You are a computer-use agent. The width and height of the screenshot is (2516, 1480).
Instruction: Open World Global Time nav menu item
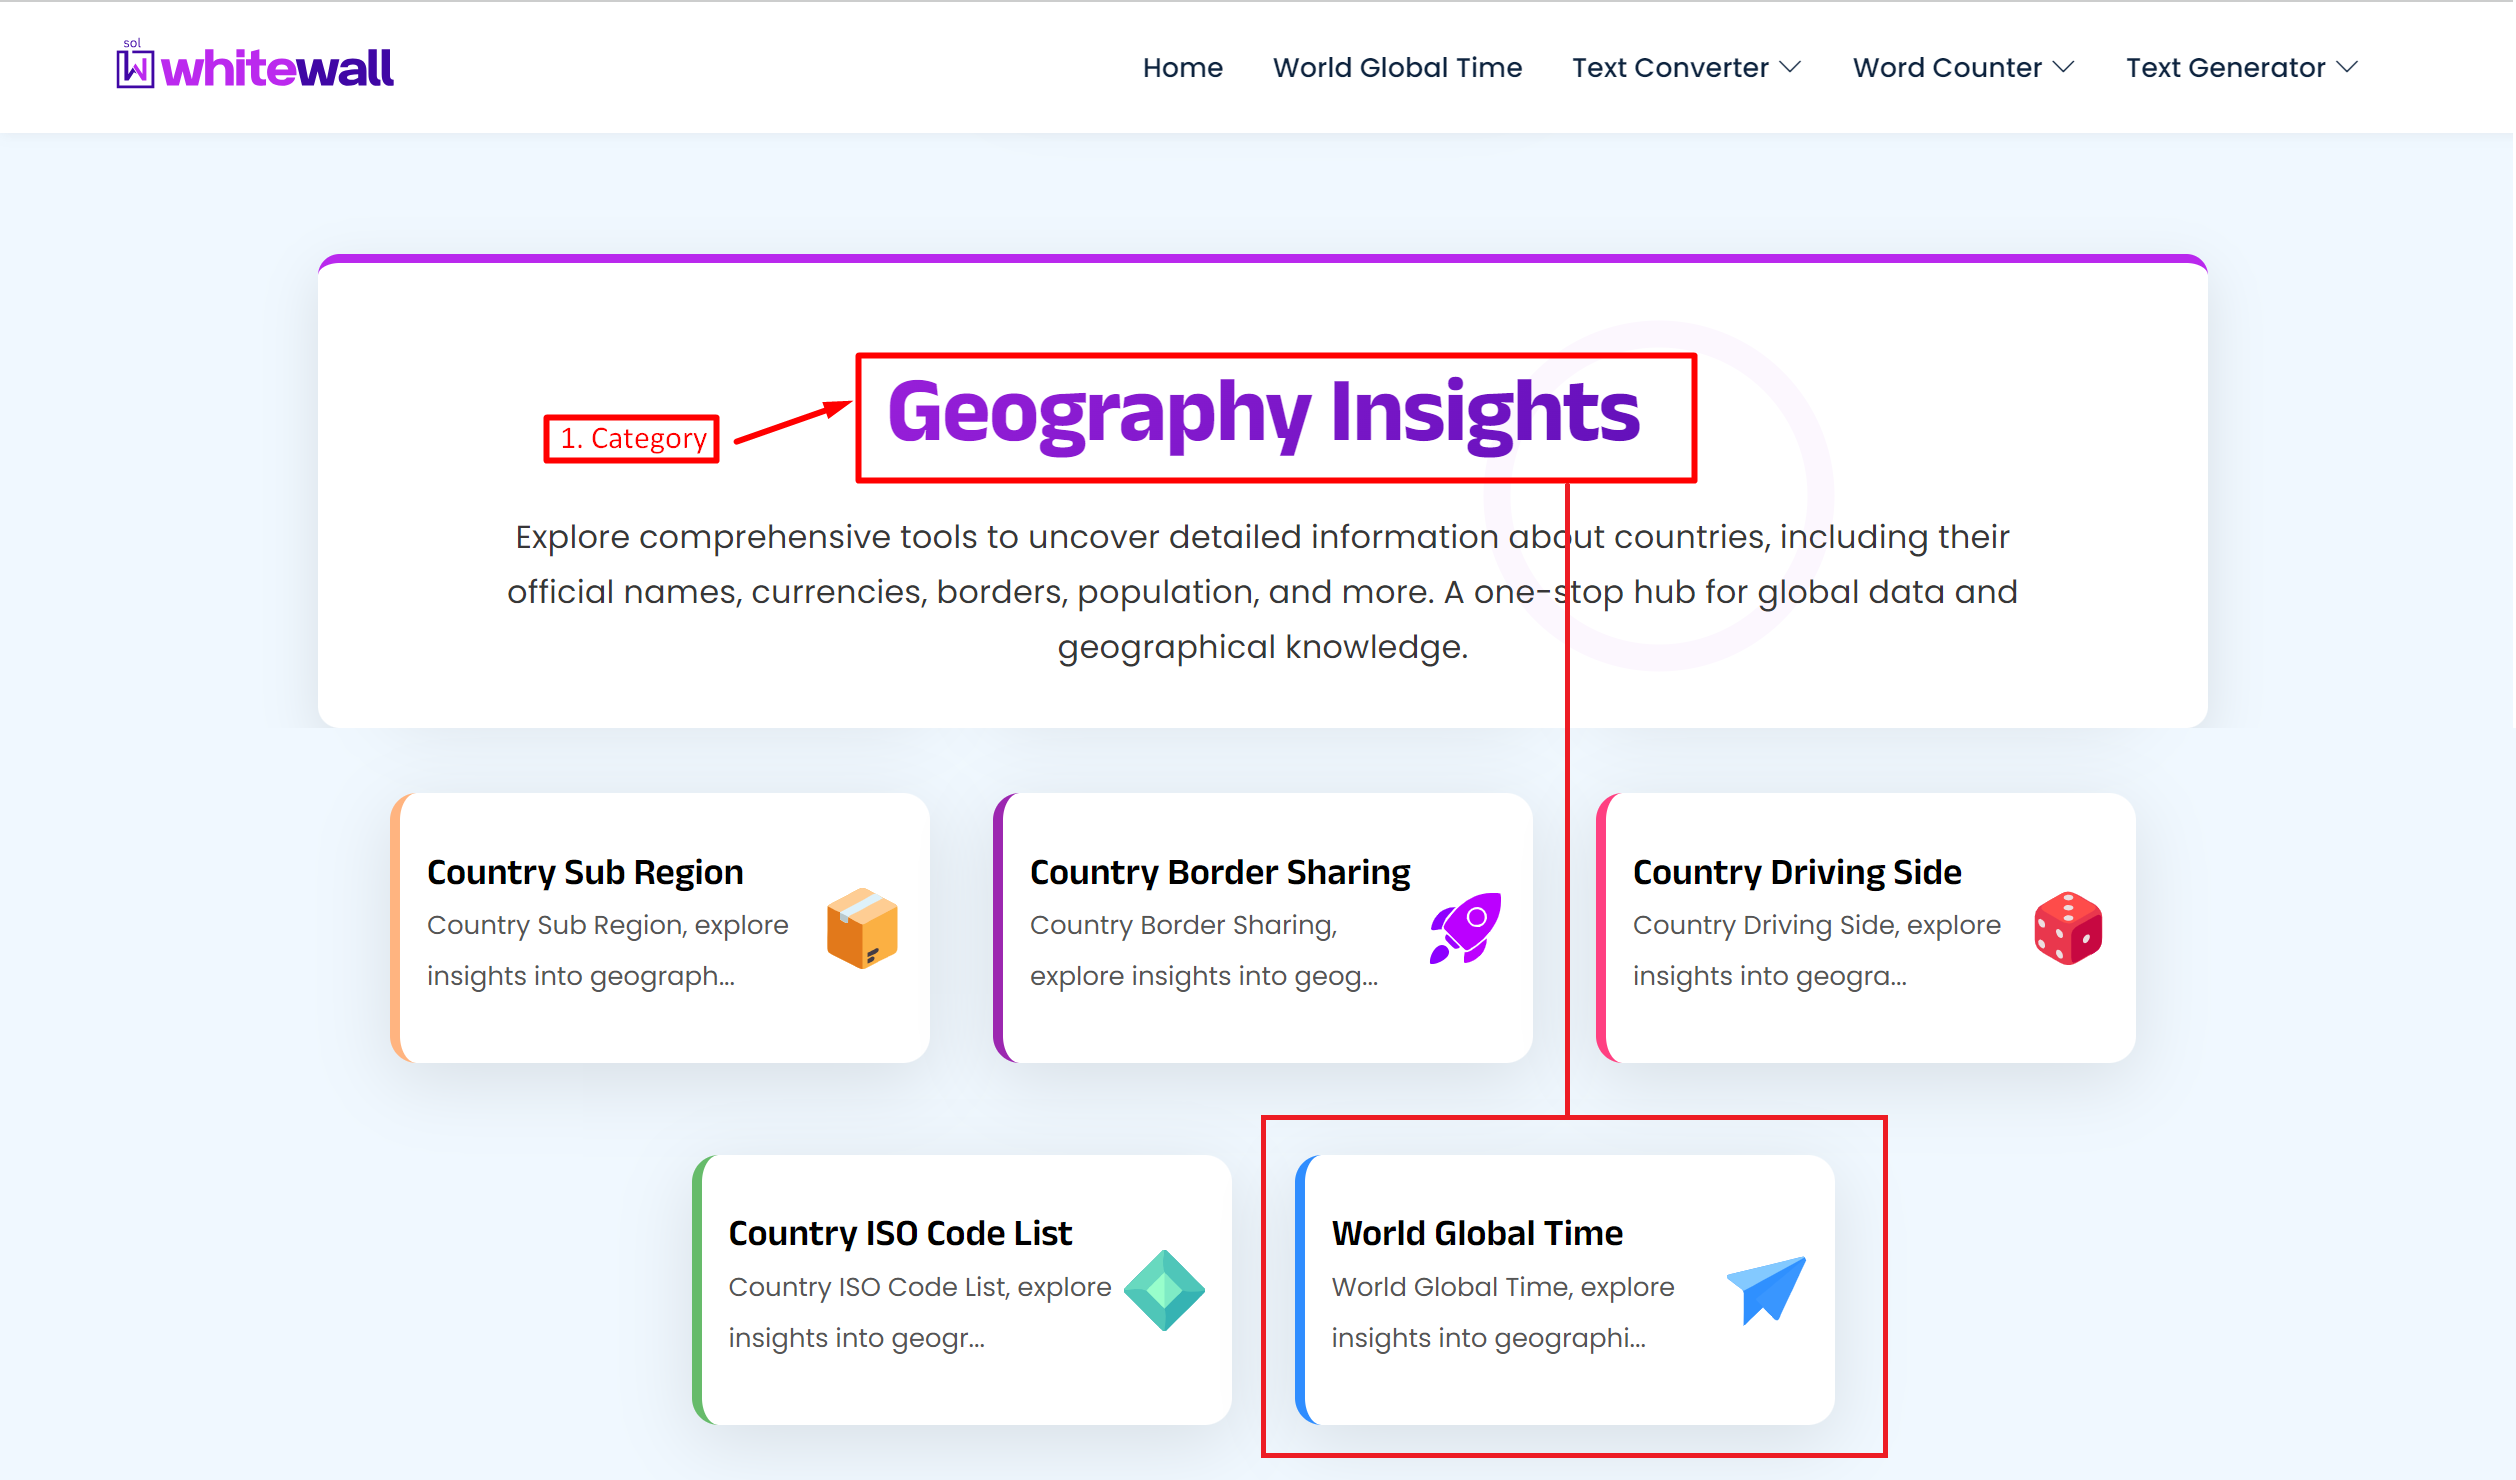tap(1397, 67)
